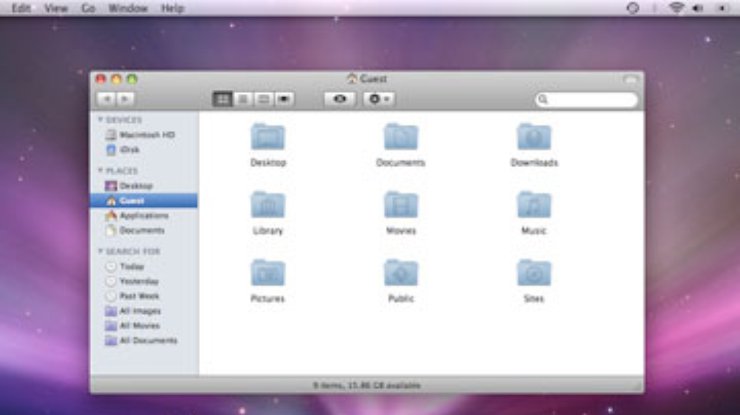Open the Pictures folder icon
This screenshot has height=415, width=740.
pos(268,272)
